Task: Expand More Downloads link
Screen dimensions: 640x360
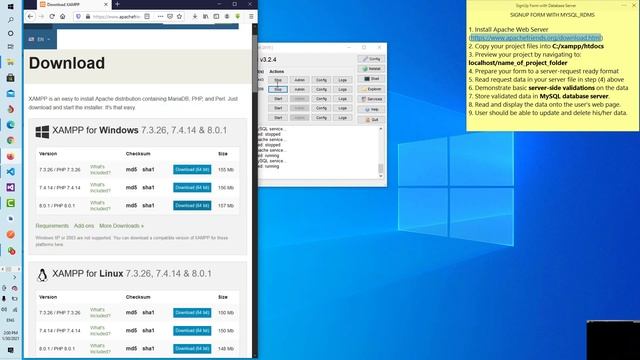Action: [121, 226]
